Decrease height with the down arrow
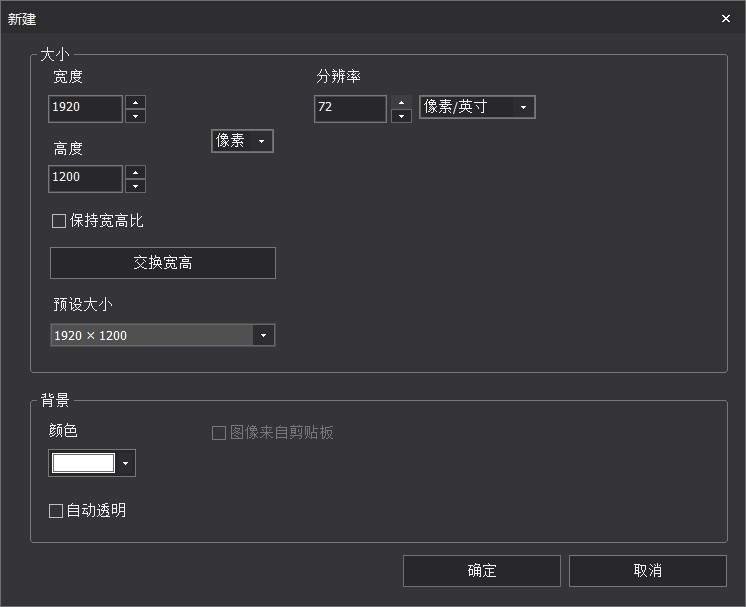Screen dimensions: 746x607 (x=136, y=186)
